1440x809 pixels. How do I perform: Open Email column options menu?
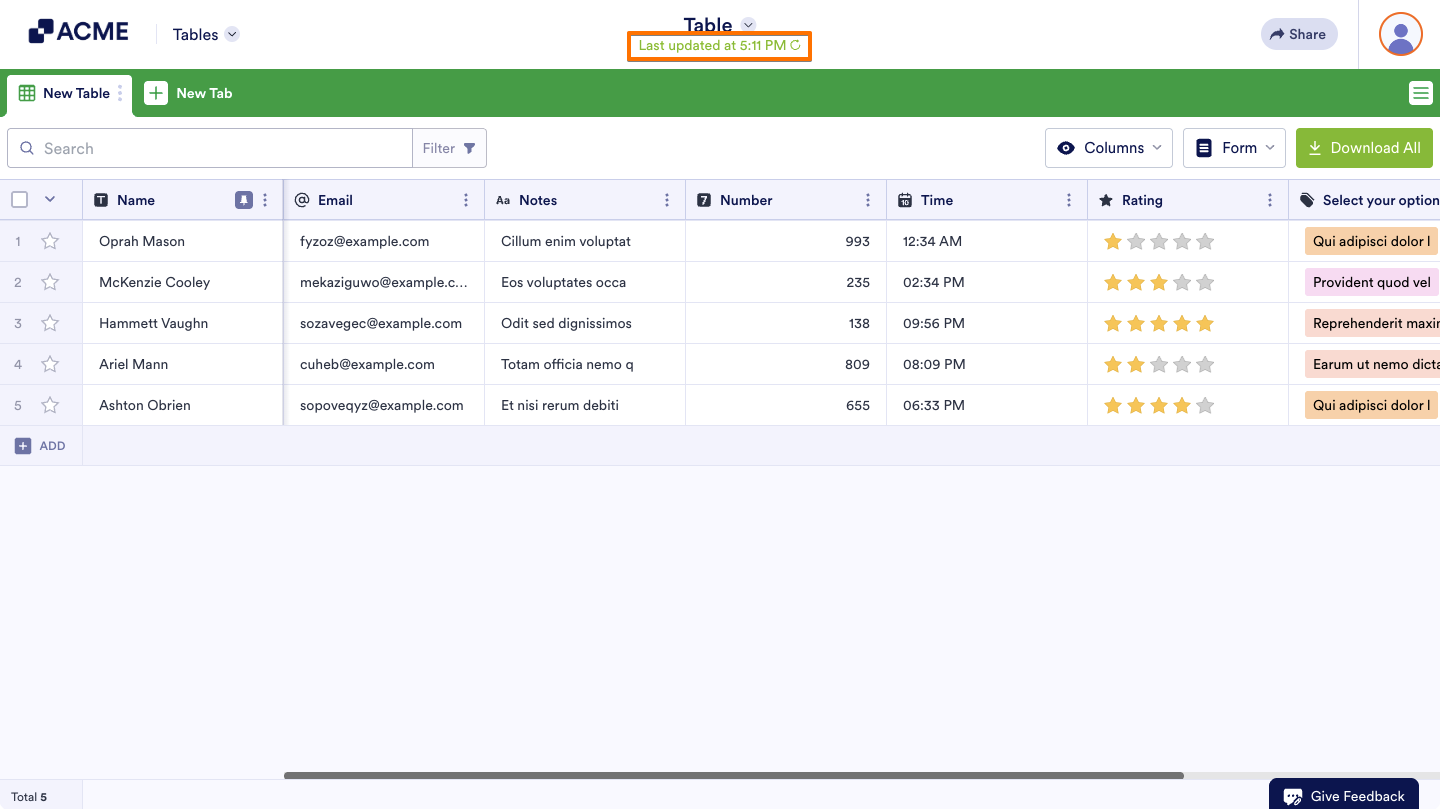(x=466, y=200)
